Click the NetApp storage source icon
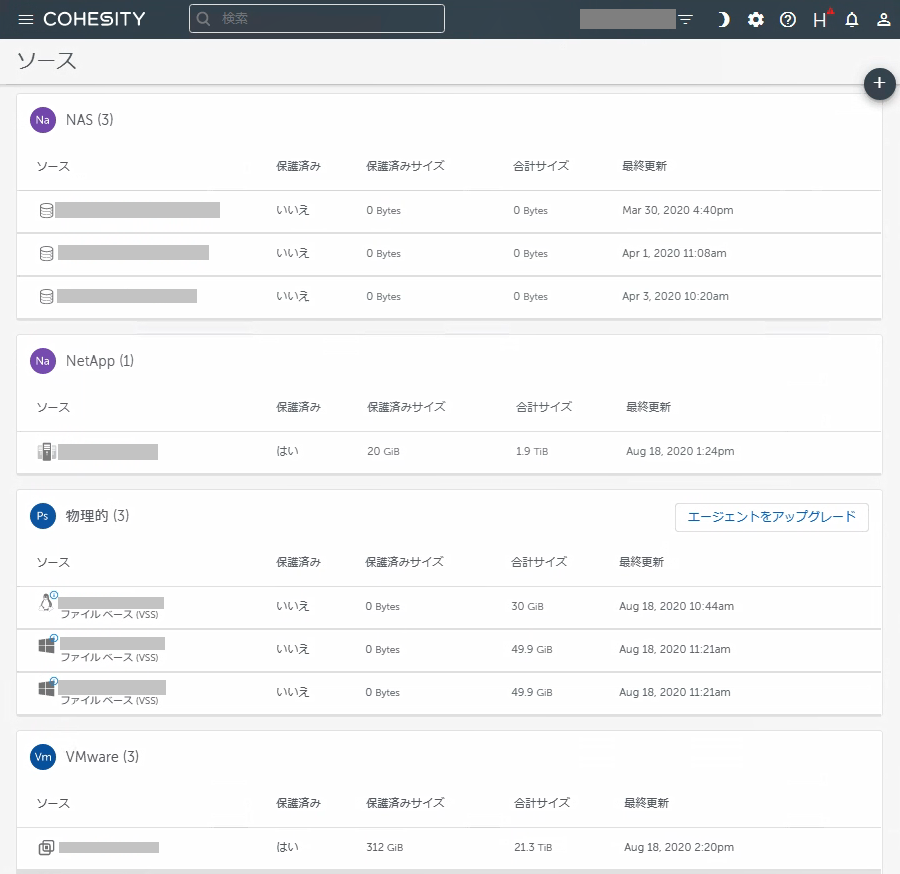This screenshot has width=900, height=874. 46,452
